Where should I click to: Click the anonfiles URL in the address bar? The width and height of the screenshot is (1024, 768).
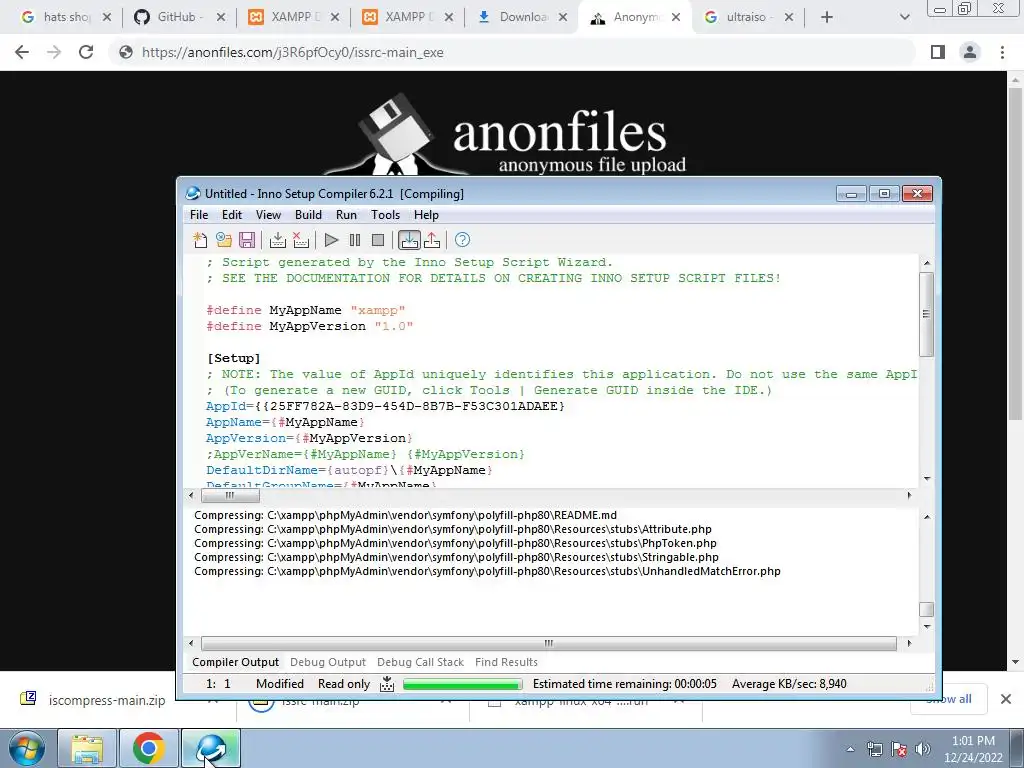click(x=293, y=52)
